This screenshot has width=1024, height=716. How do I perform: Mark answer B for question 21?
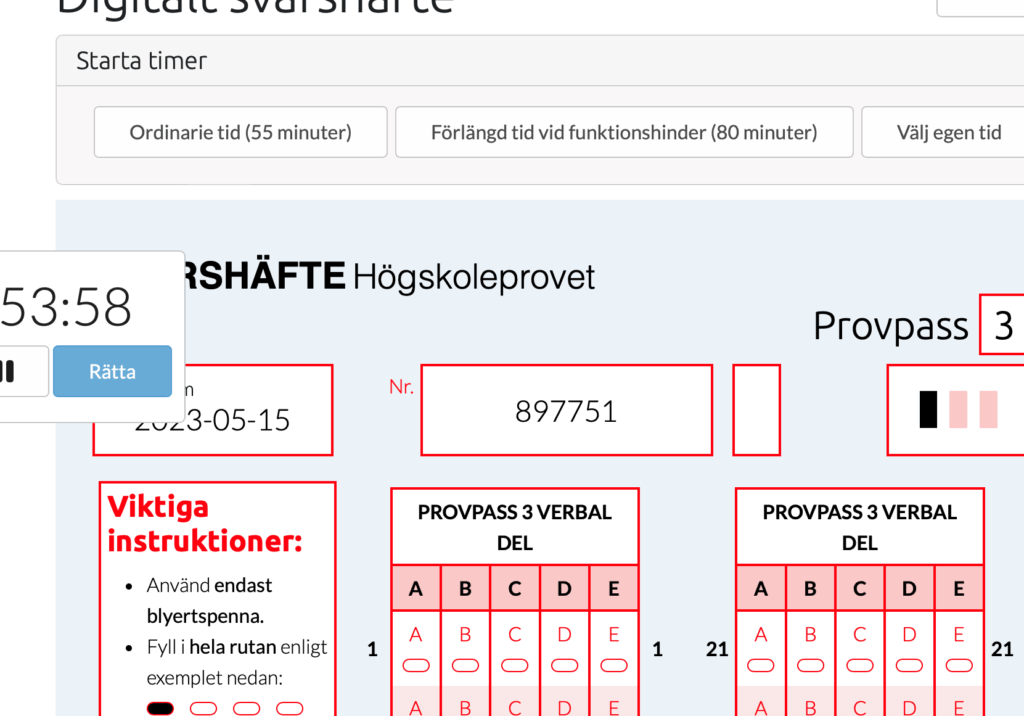810,666
